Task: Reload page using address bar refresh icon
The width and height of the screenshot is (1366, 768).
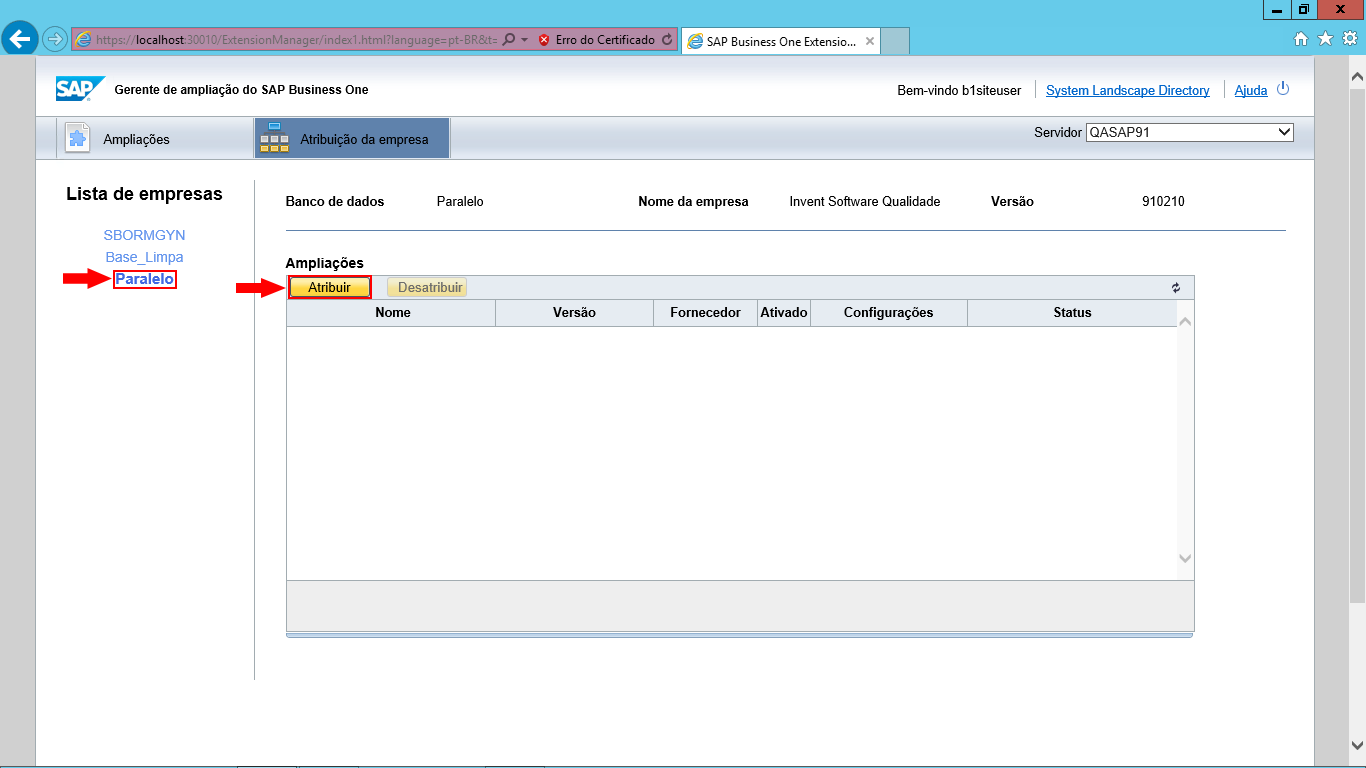Action: [x=667, y=40]
